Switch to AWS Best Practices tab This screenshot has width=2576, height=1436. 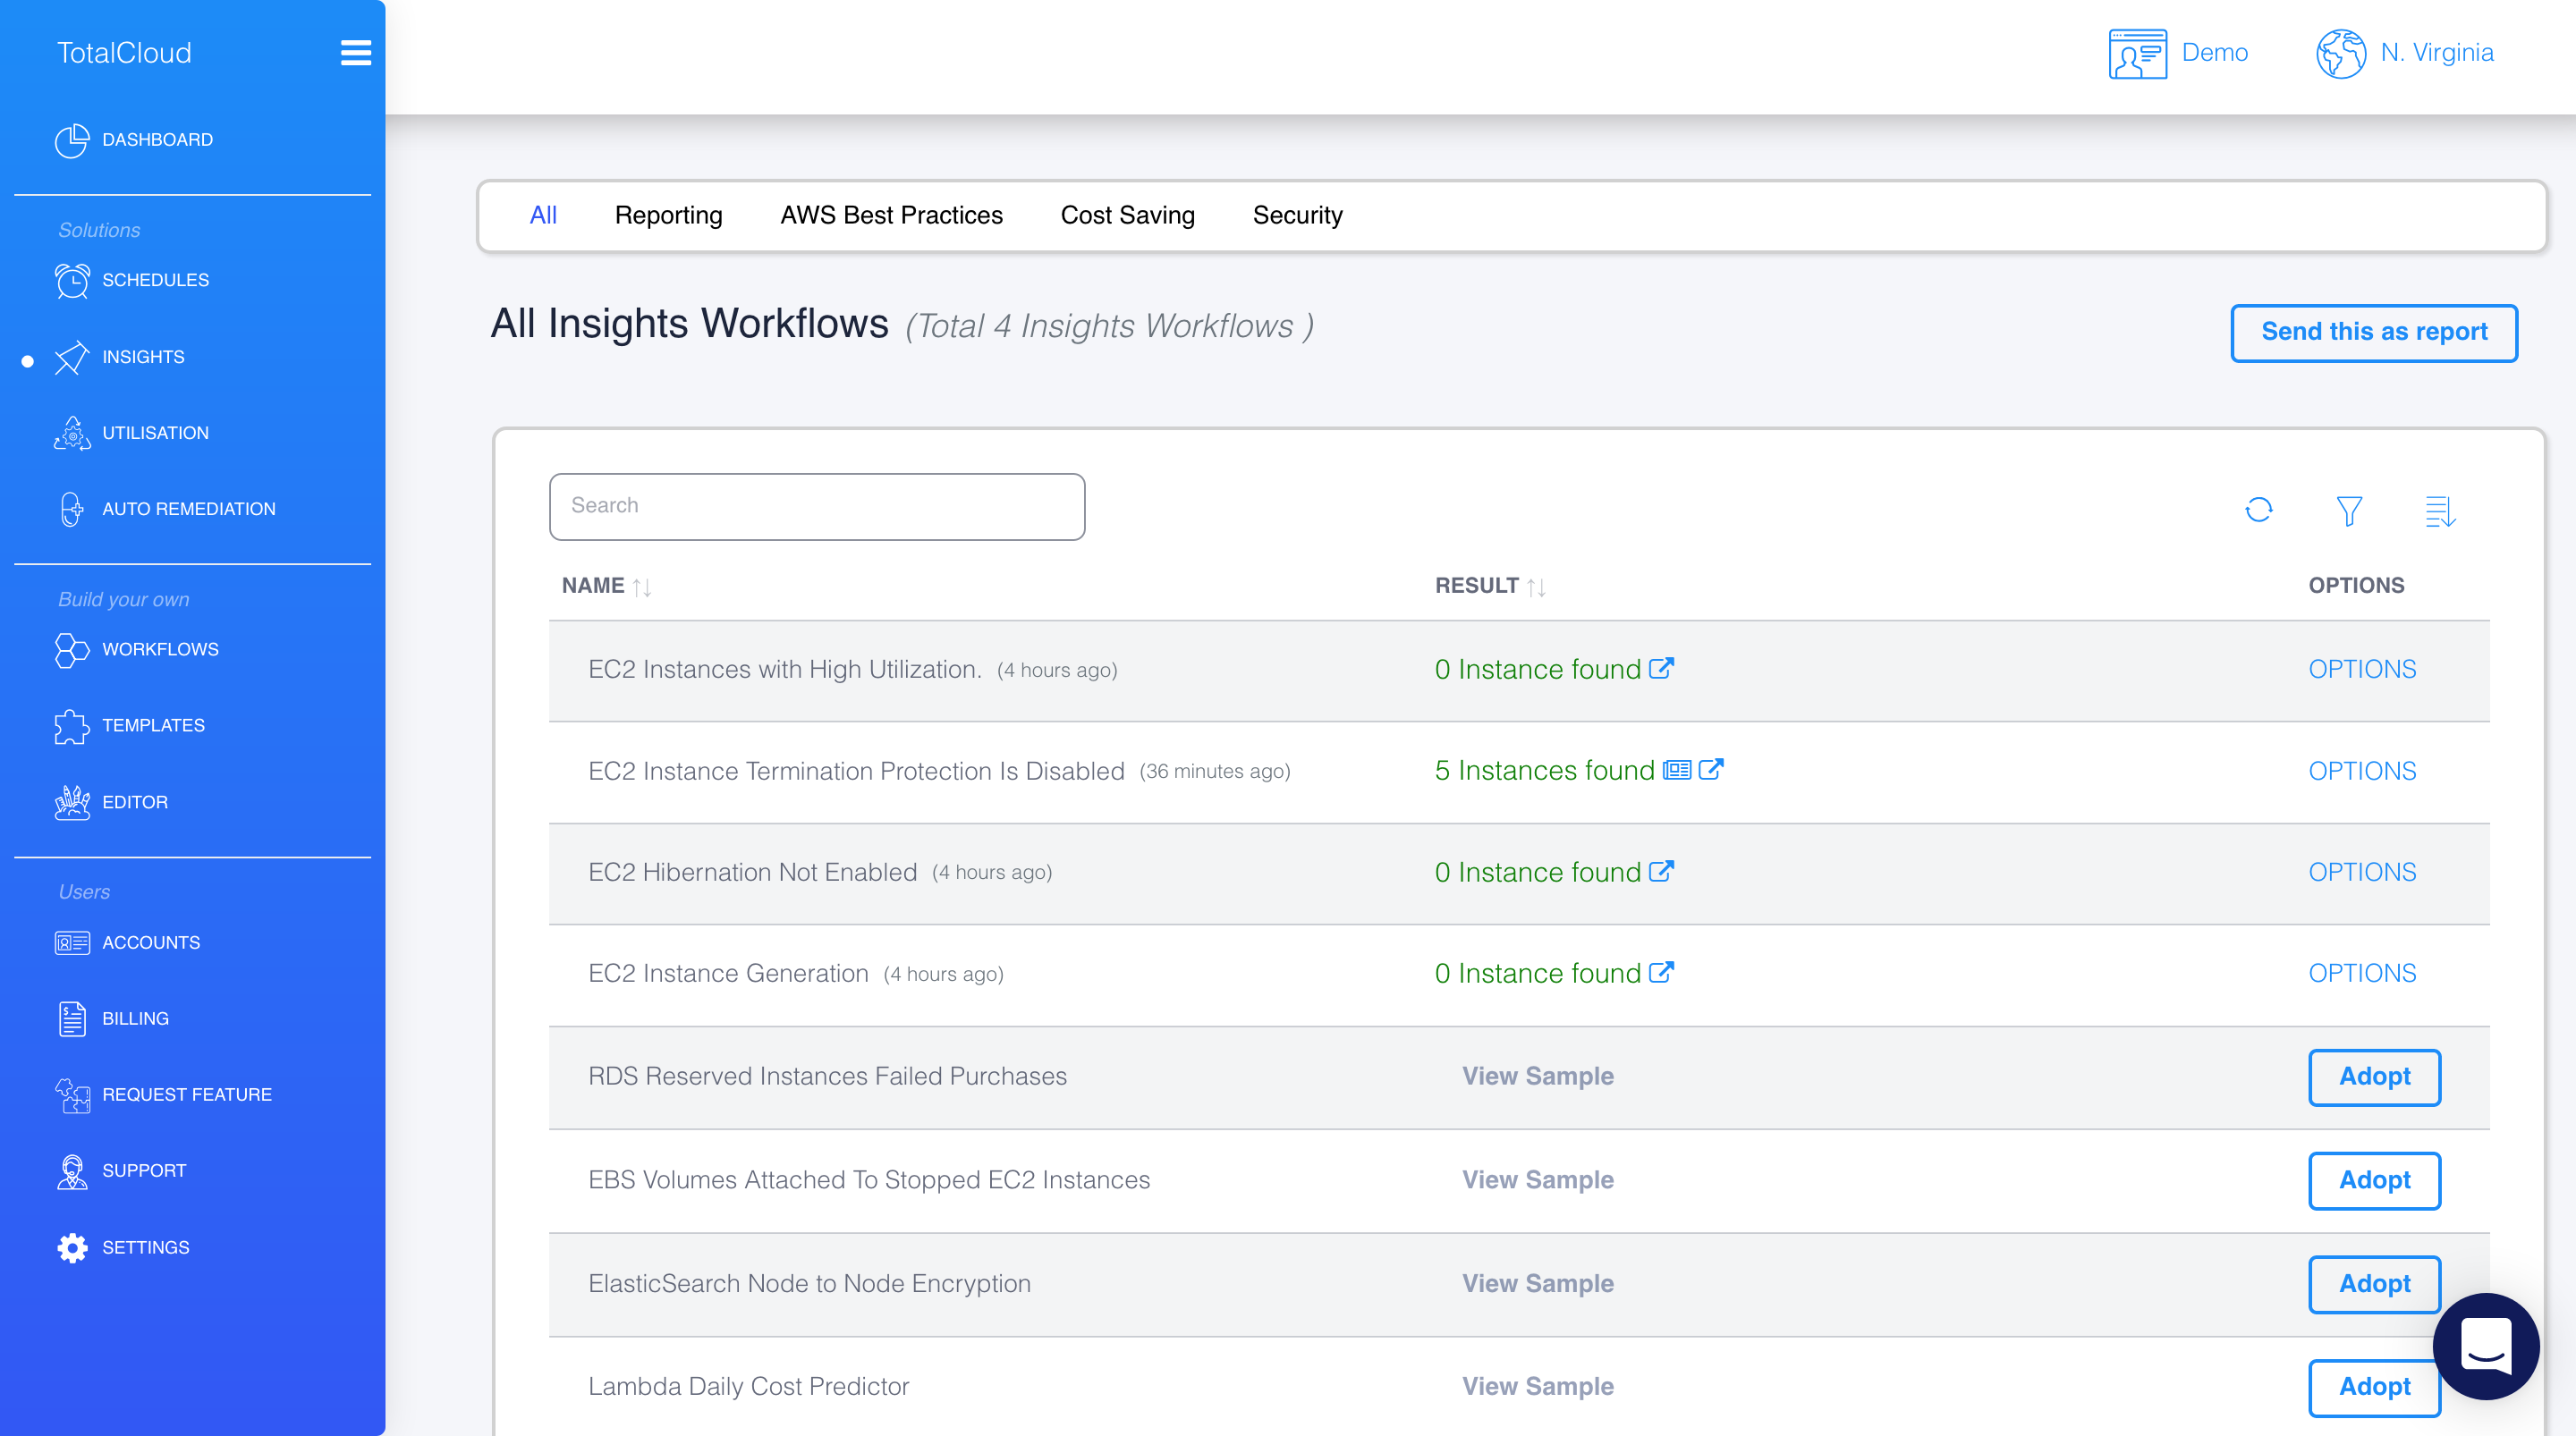(x=891, y=215)
